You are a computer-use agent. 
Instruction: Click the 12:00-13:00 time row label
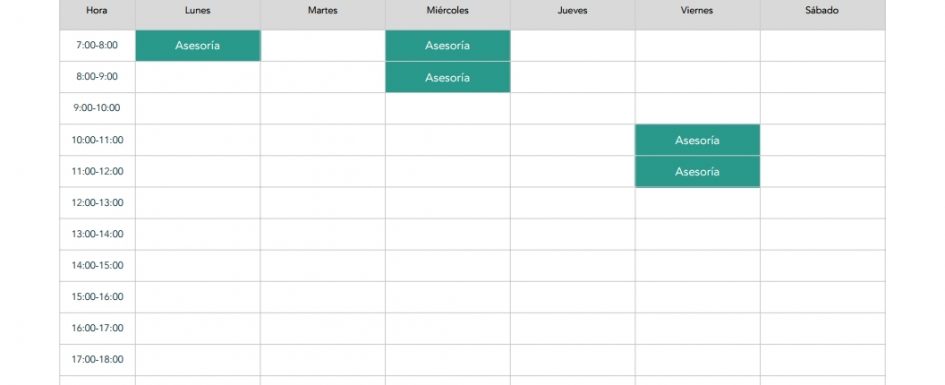click(97, 203)
